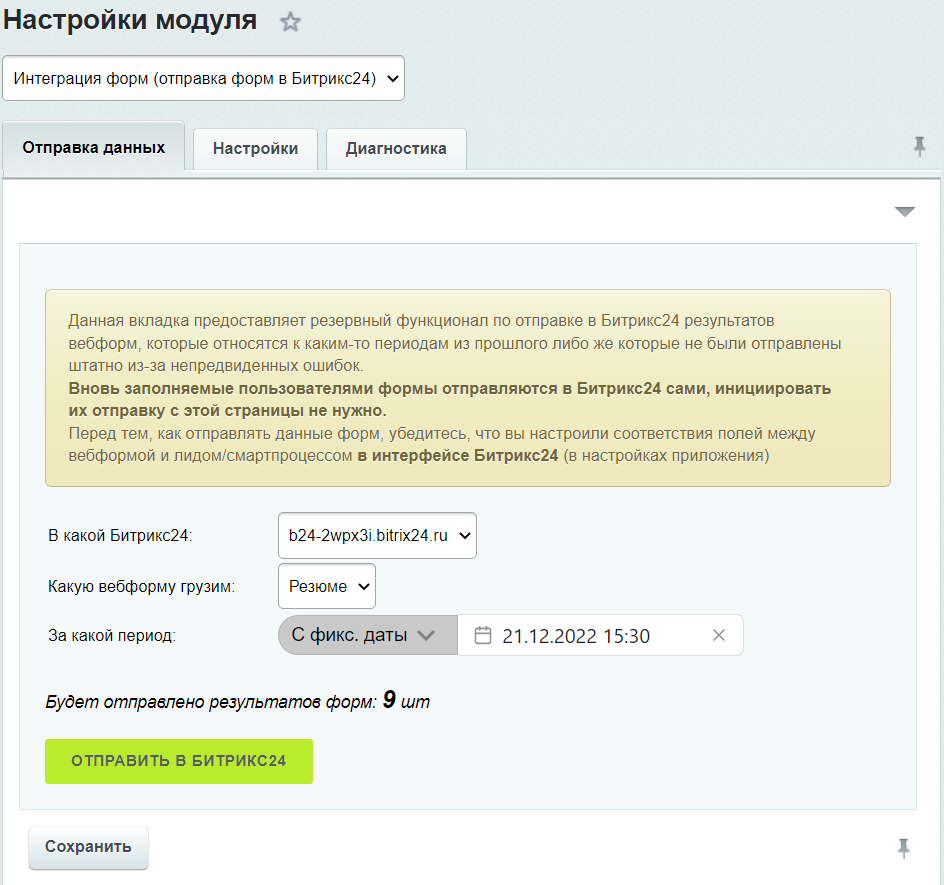Open the calendar picker icon in date field

tap(483, 635)
